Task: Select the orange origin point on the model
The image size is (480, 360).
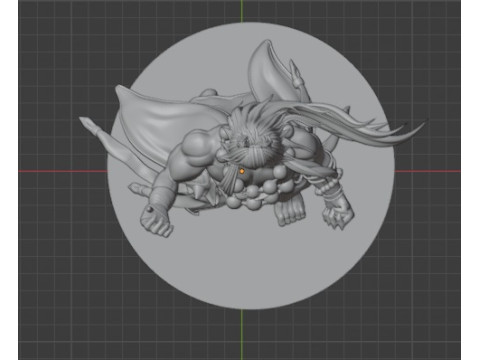Action: pos(242,171)
